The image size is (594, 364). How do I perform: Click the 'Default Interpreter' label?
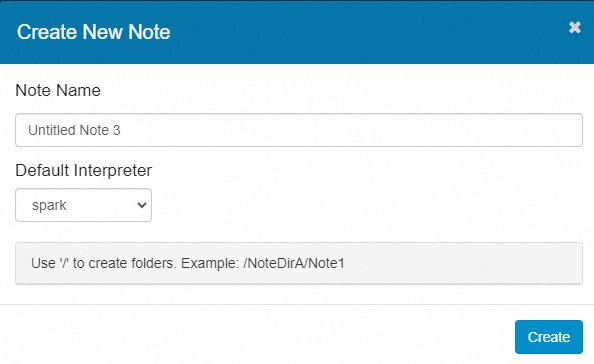[83, 170]
